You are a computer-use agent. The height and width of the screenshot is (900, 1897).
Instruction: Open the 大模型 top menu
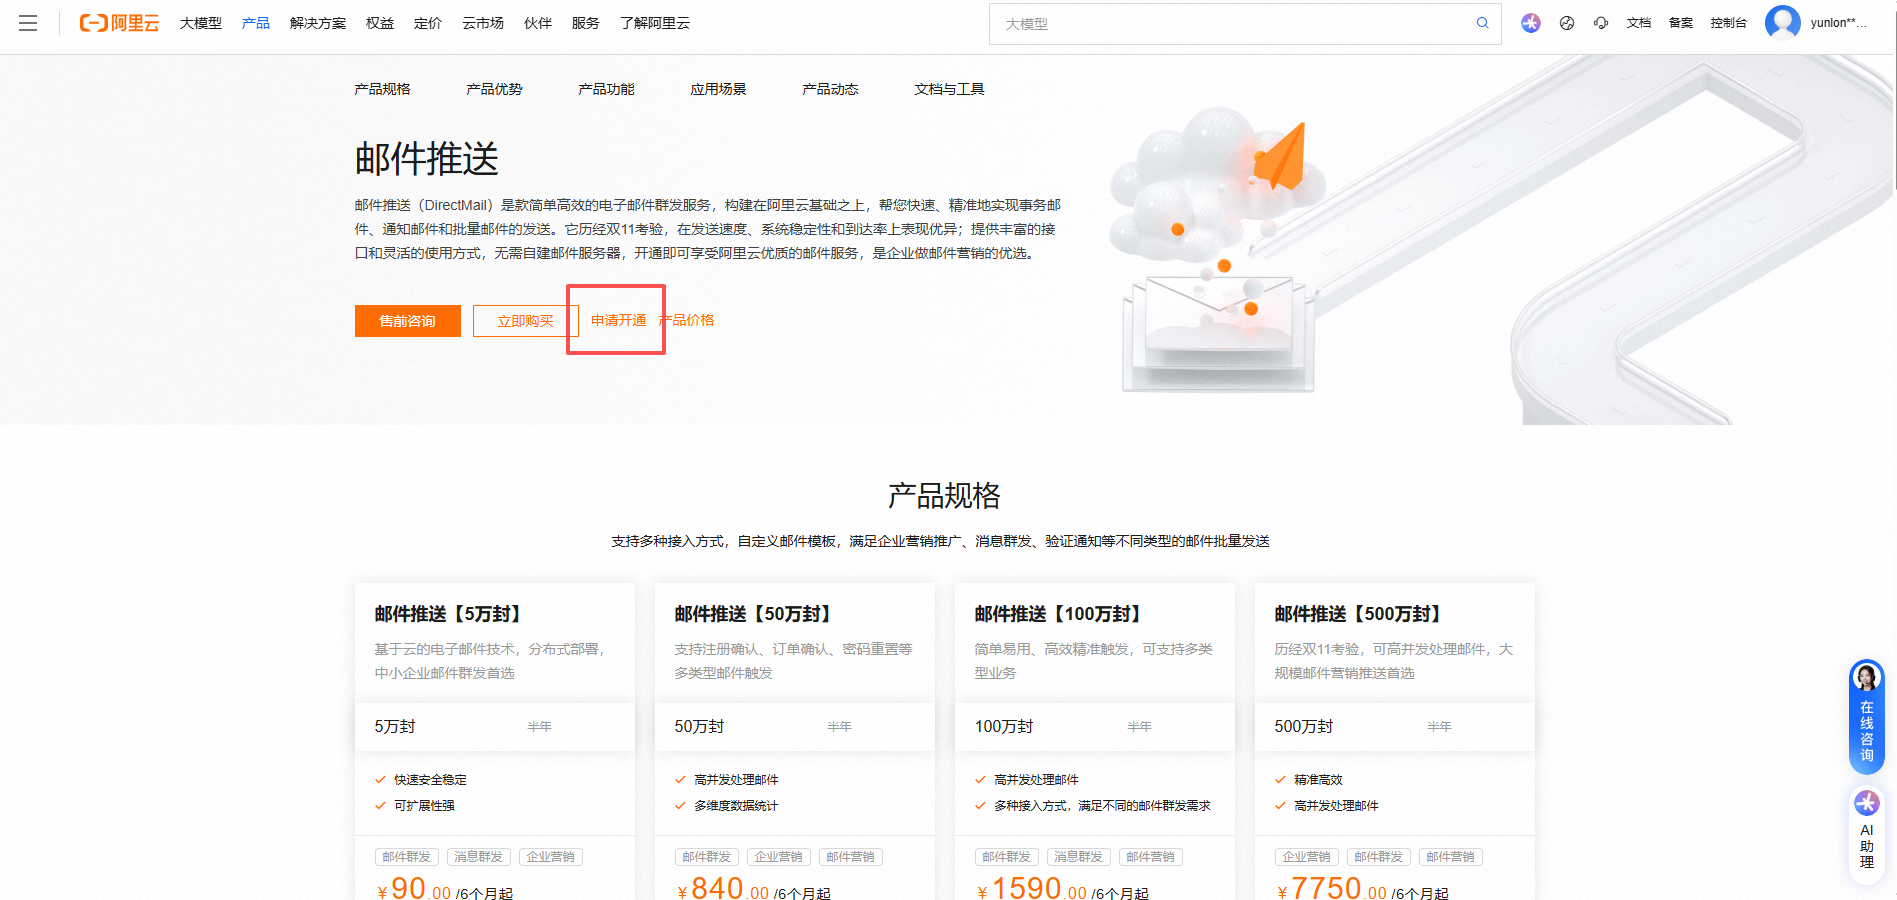click(x=201, y=23)
